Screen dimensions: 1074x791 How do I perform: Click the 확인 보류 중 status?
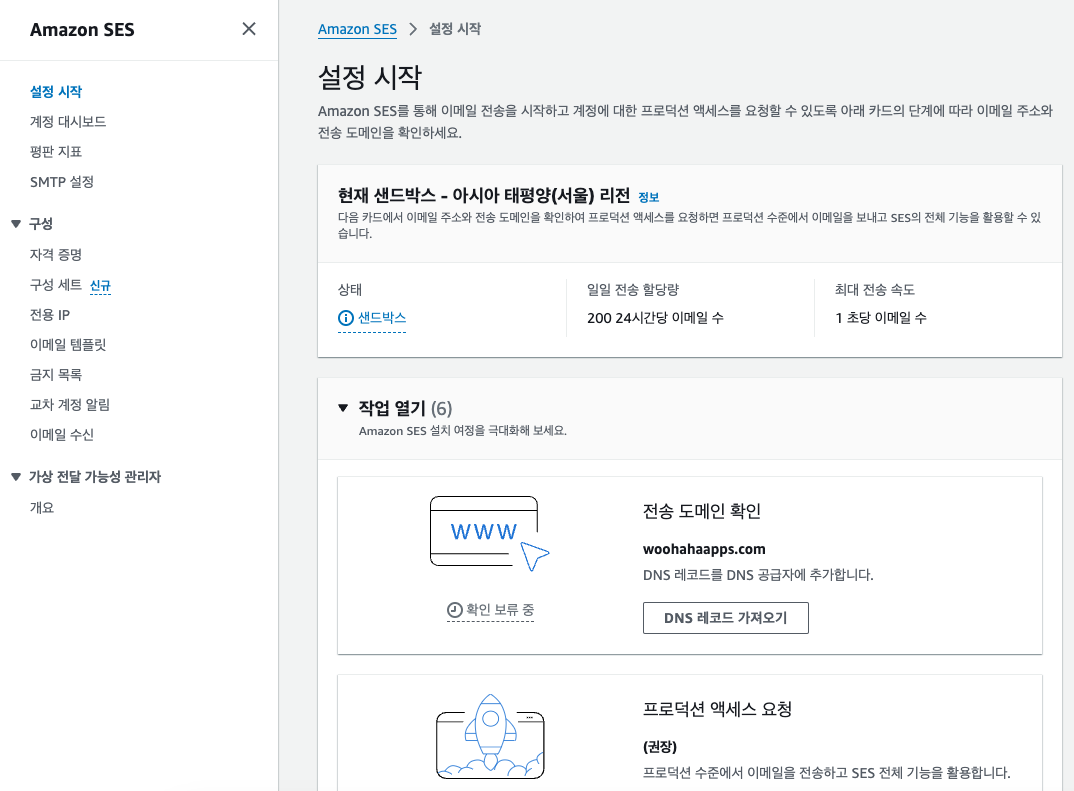point(500,610)
